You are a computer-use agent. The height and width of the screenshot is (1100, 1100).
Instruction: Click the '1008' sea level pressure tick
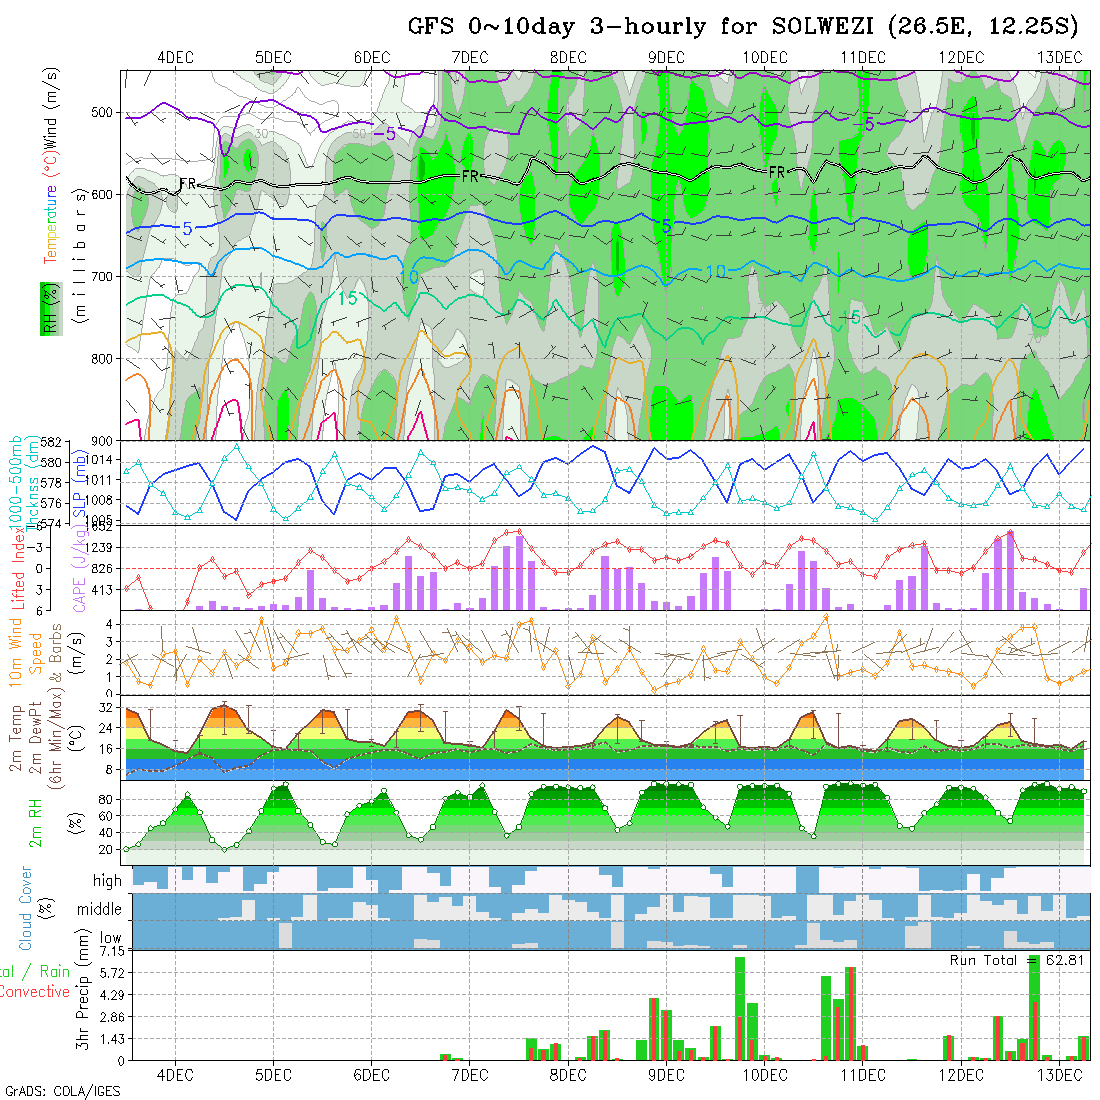click(100, 500)
